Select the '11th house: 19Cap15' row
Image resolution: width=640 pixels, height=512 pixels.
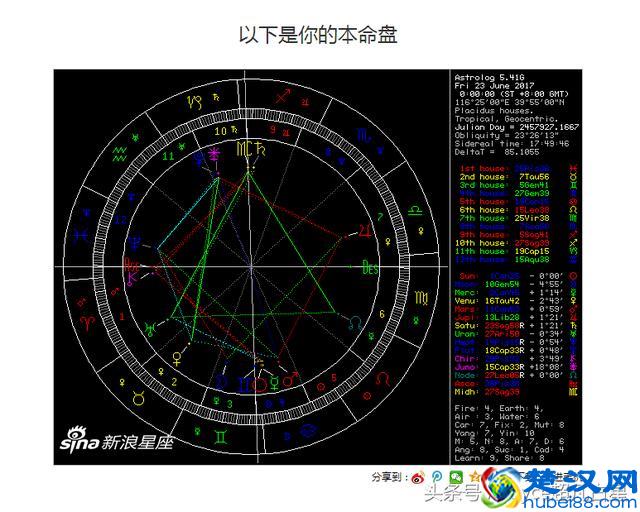point(516,251)
